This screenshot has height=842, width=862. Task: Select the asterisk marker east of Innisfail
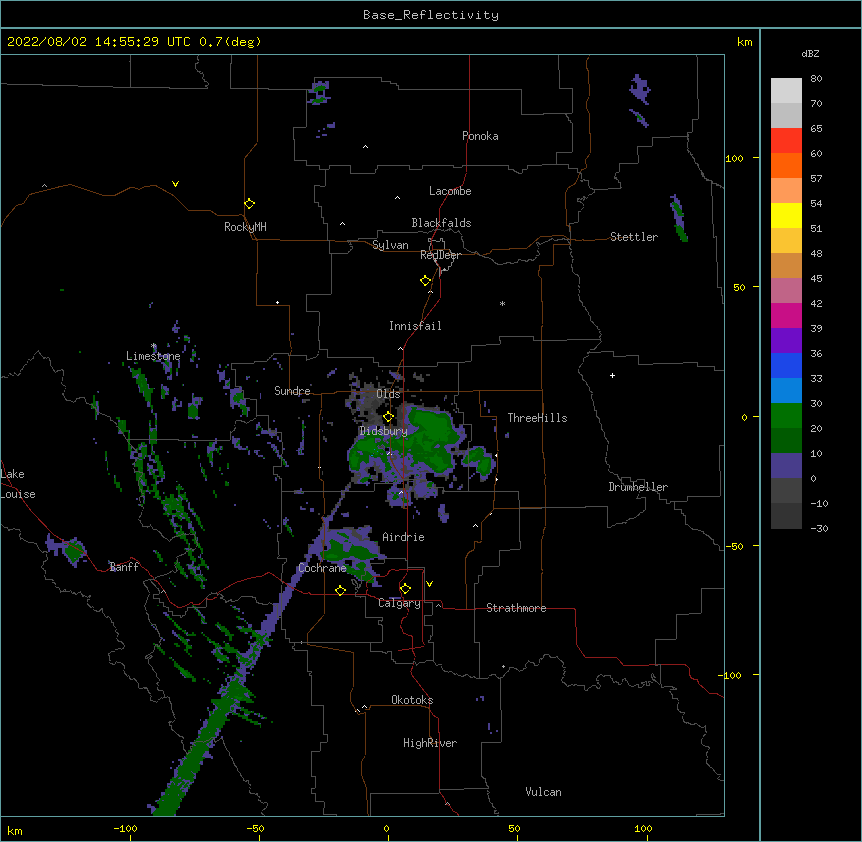coord(502,303)
